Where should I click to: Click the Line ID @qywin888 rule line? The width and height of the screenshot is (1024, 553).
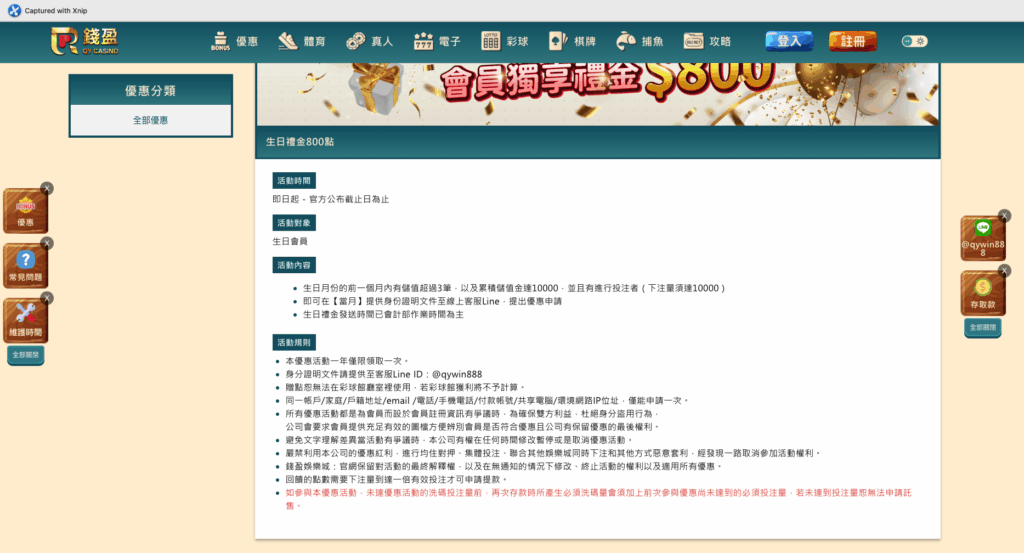[383, 374]
